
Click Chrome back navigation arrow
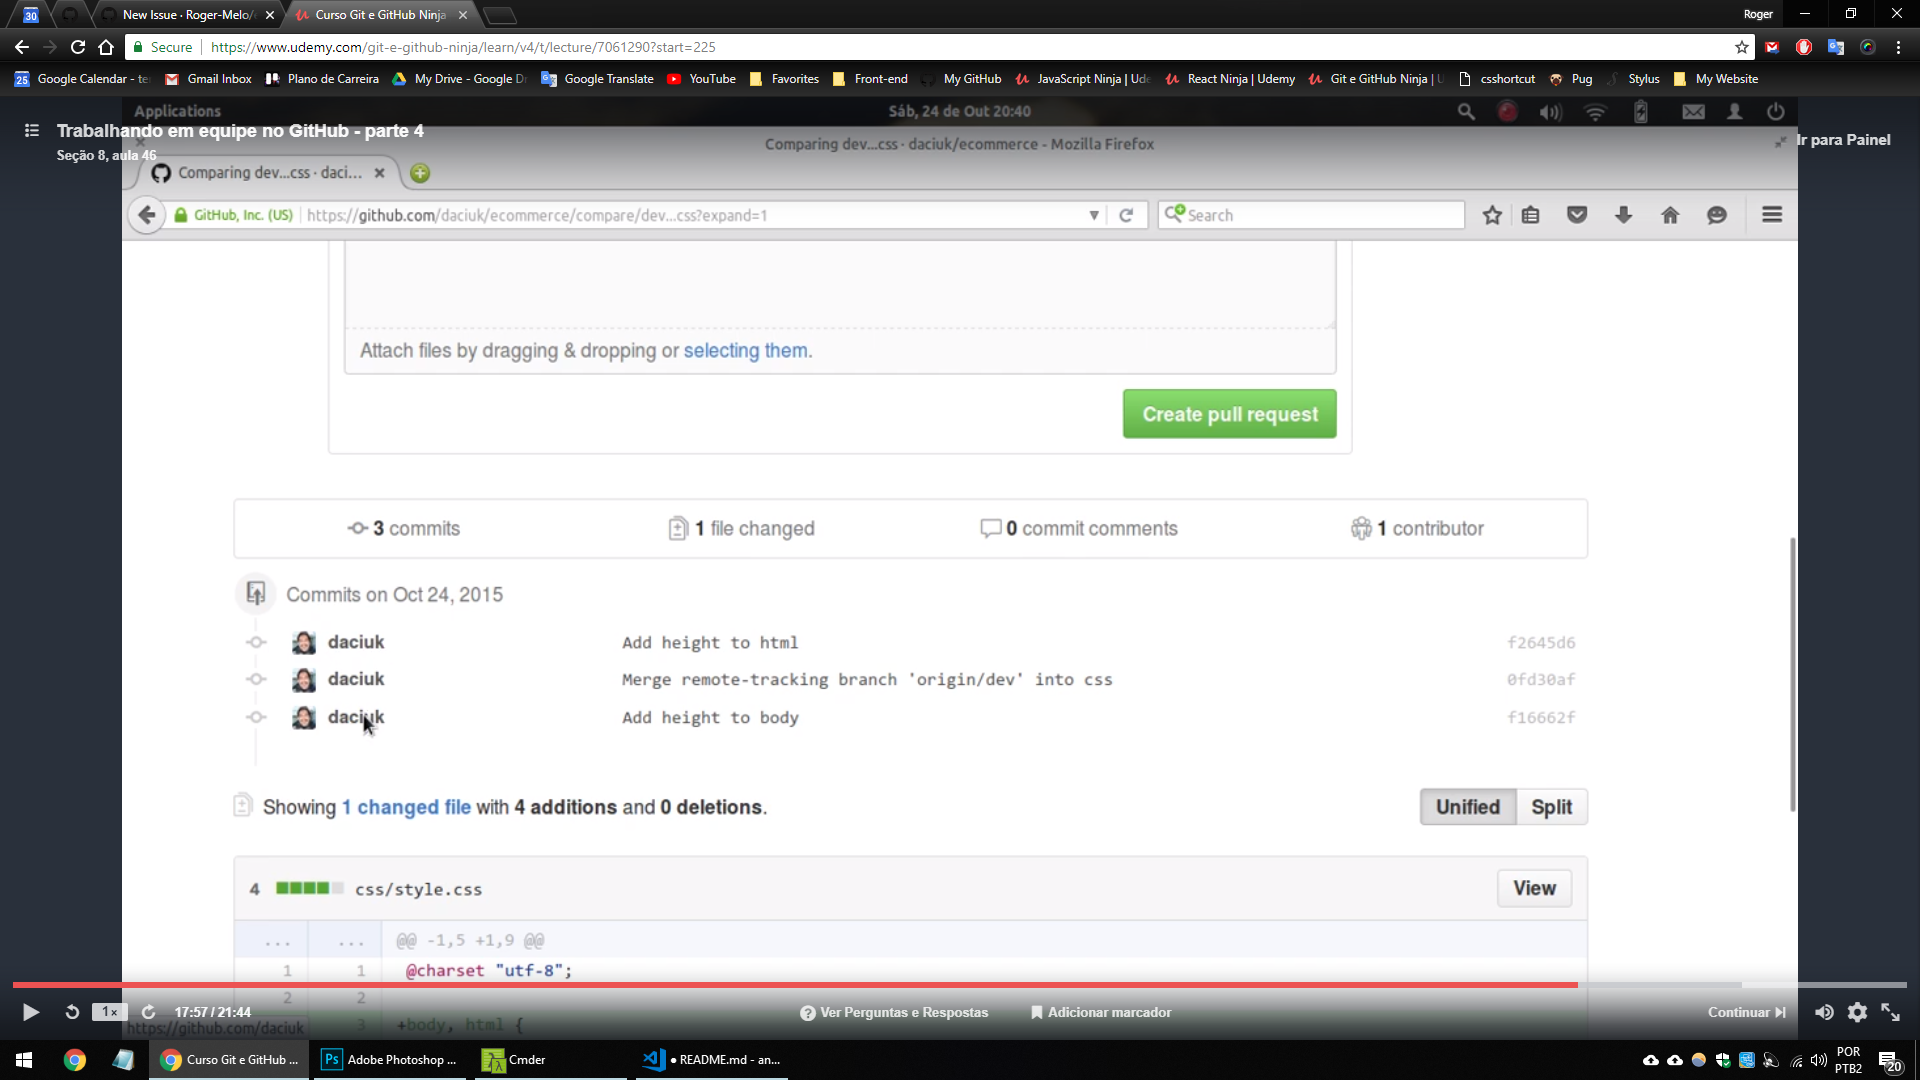pyautogui.click(x=21, y=47)
